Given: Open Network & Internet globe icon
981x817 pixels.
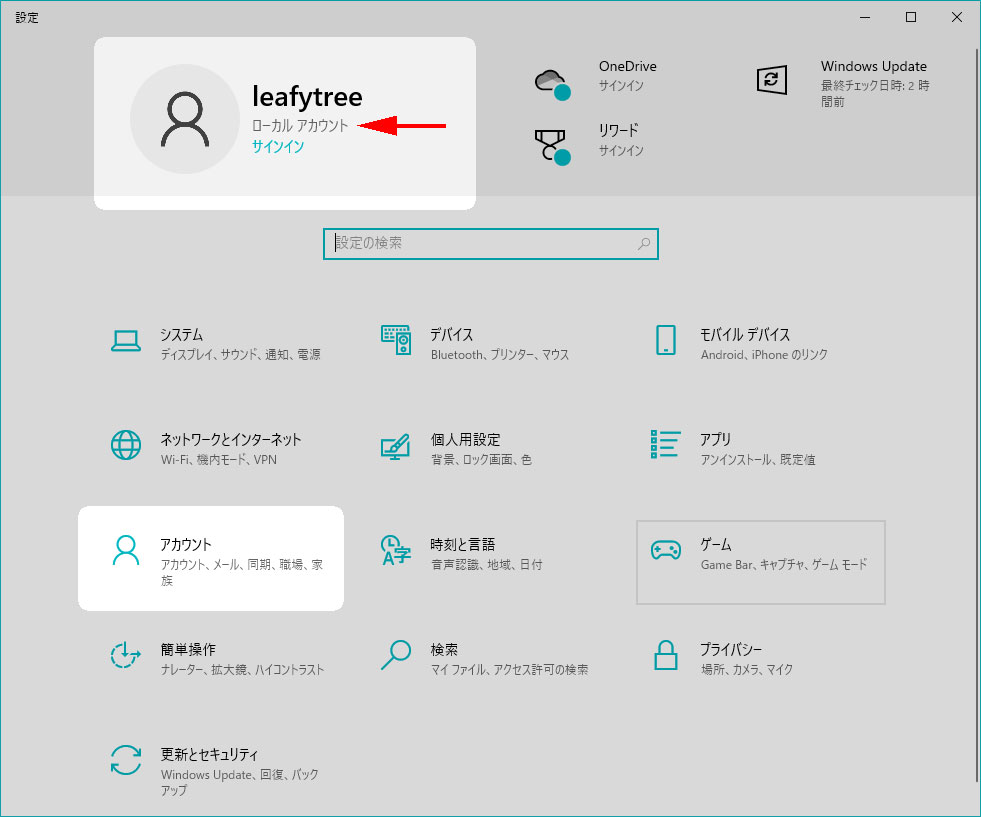Looking at the screenshot, I should click(126, 446).
